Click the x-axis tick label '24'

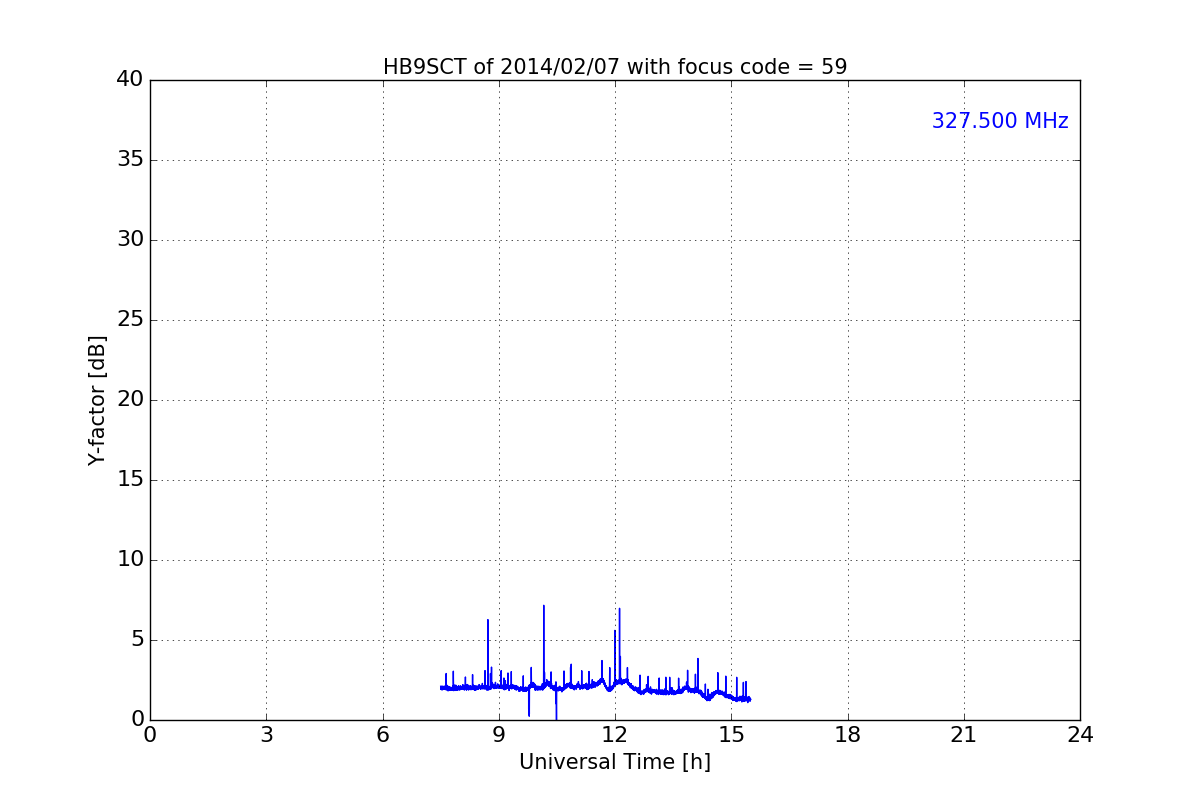(1080, 734)
